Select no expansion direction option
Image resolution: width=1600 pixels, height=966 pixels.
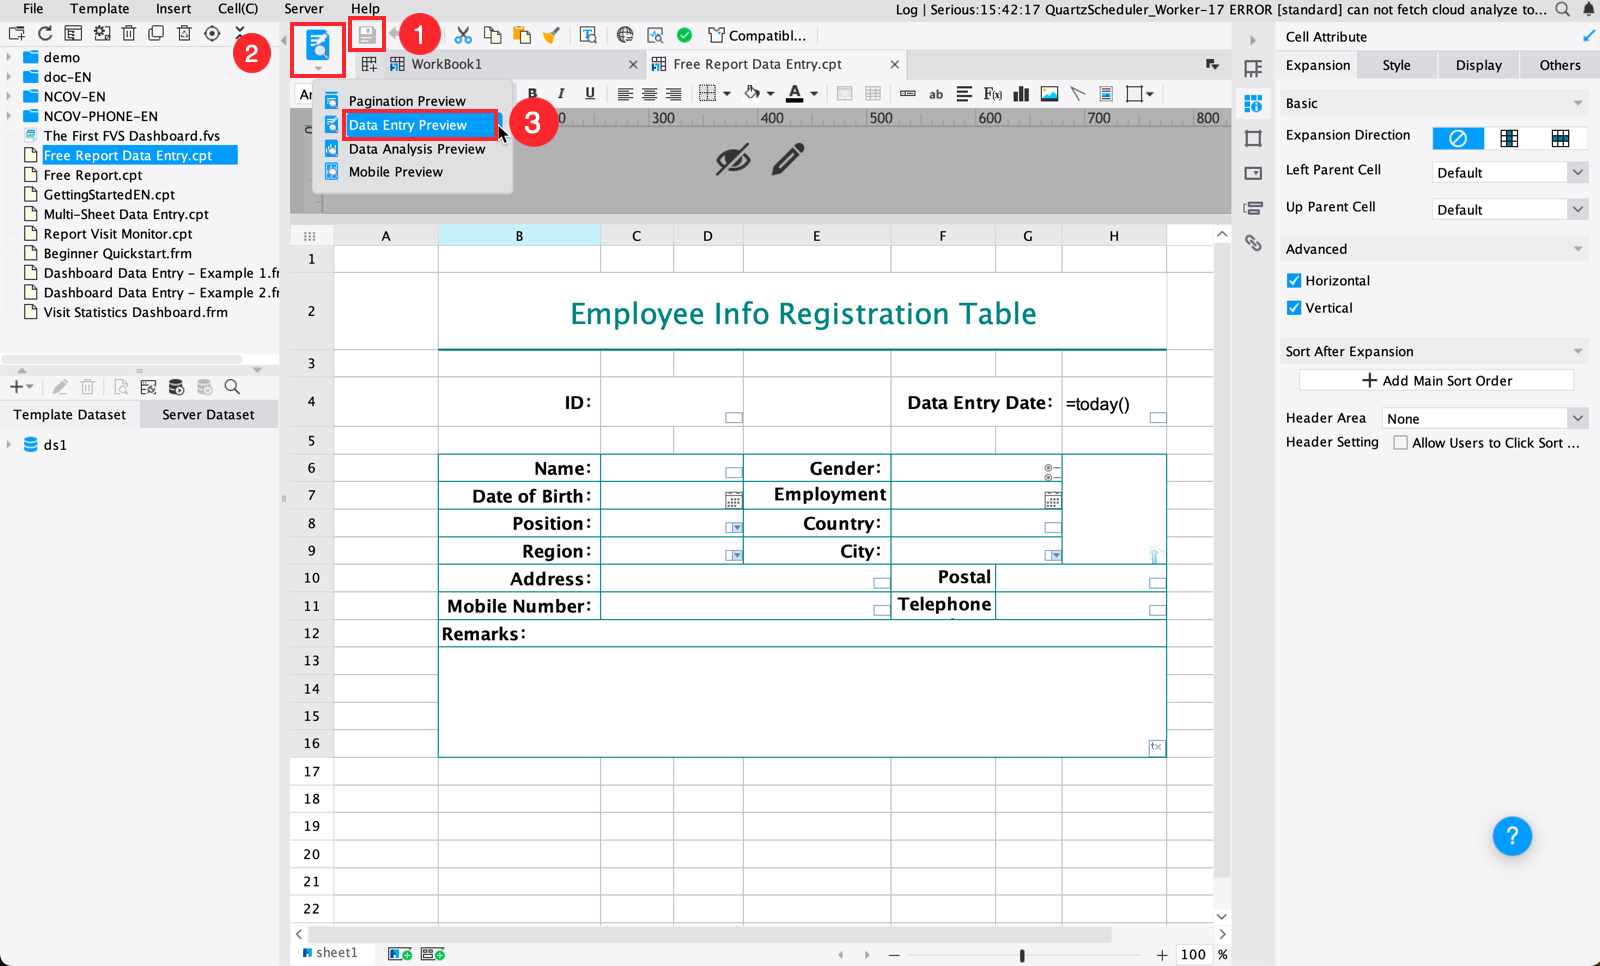click(x=1458, y=138)
